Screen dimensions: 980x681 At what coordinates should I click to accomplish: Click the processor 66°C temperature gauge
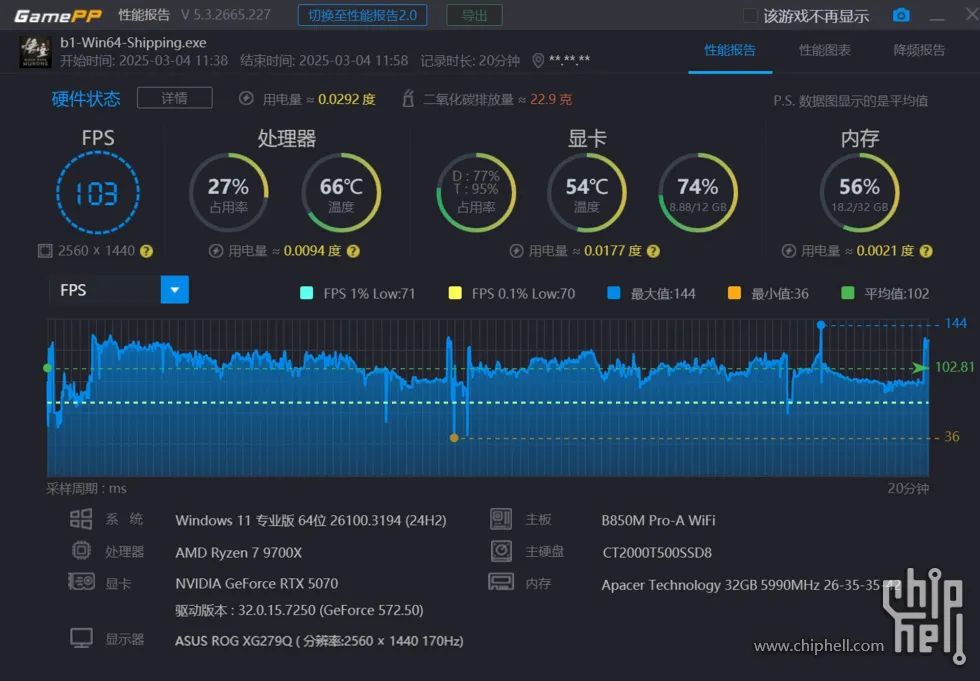coord(341,192)
